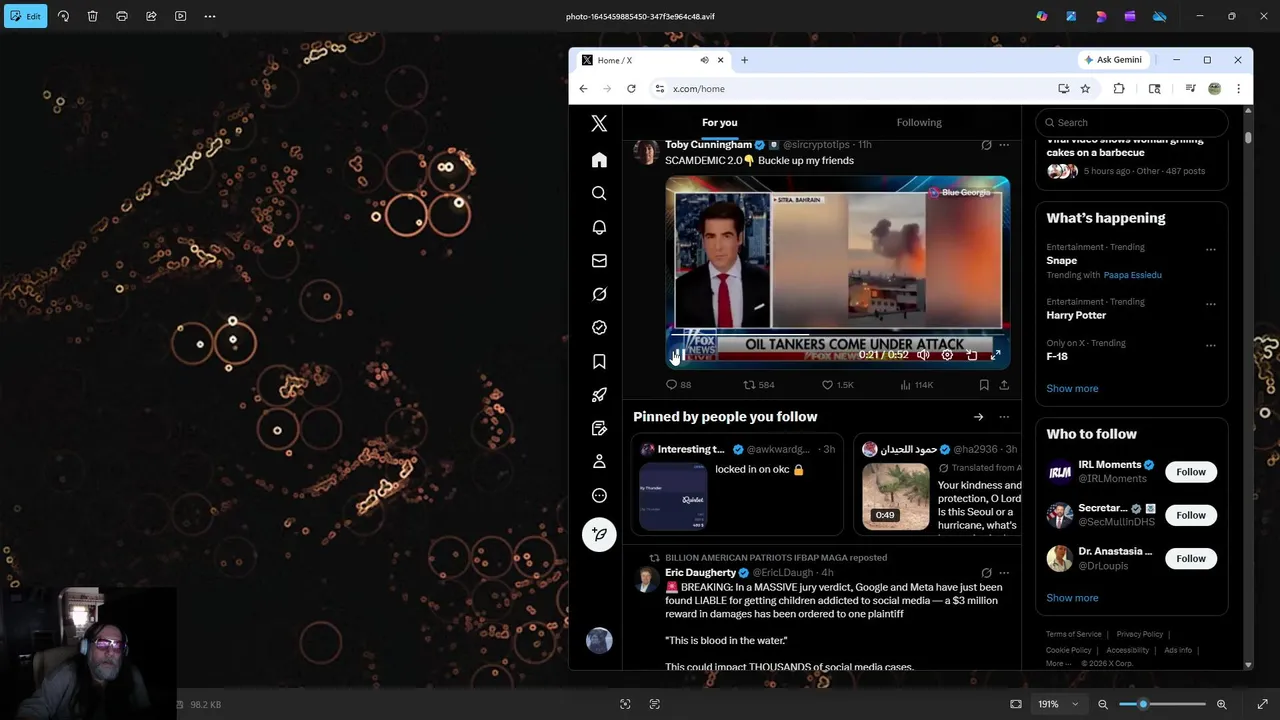
Task: Reply to Toby Cunningham post (88)
Action: [x=678, y=385]
